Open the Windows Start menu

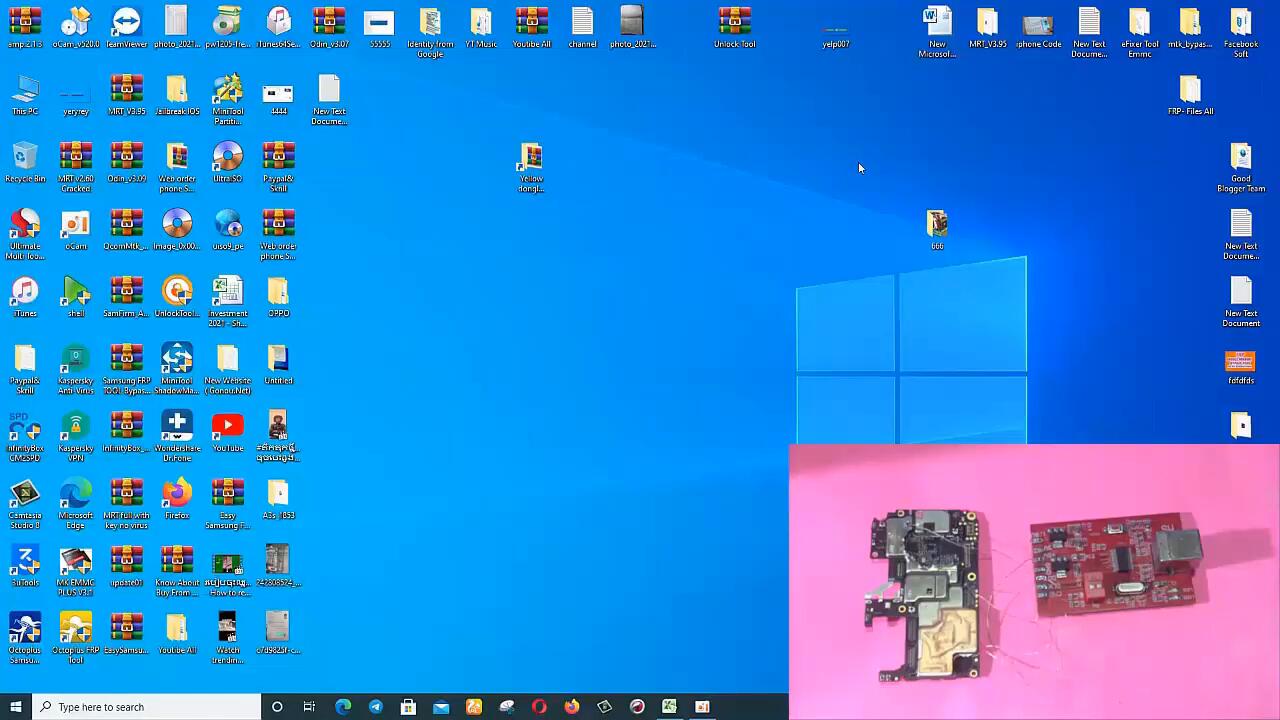pos(16,707)
